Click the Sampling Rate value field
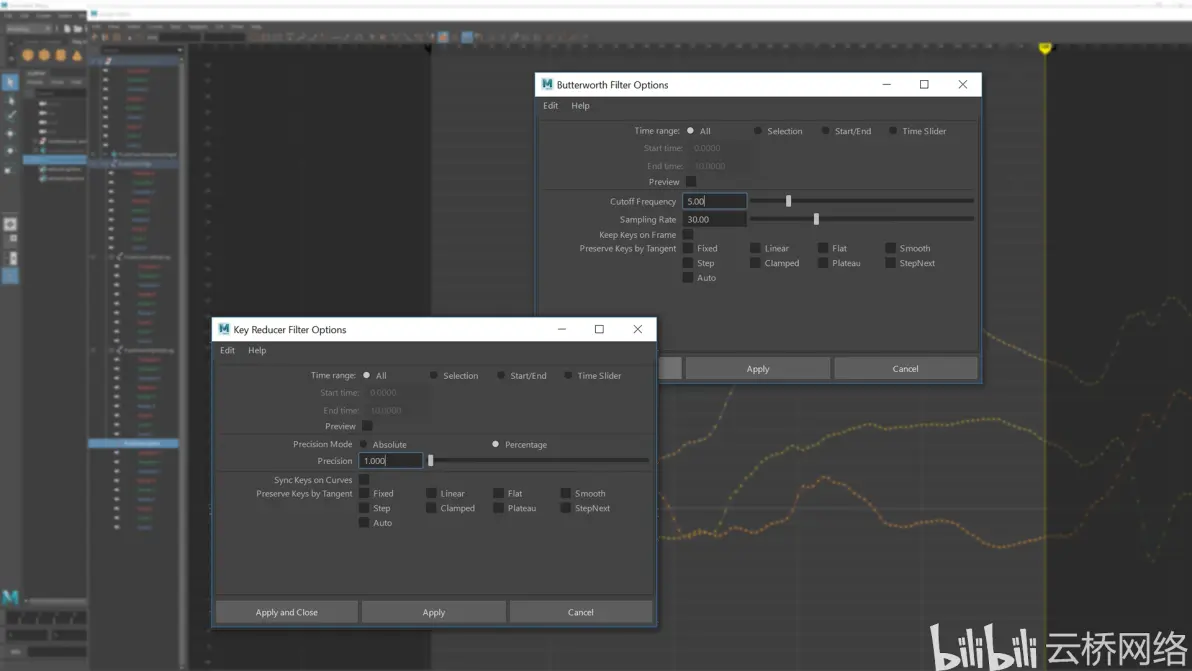 (715, 220)
